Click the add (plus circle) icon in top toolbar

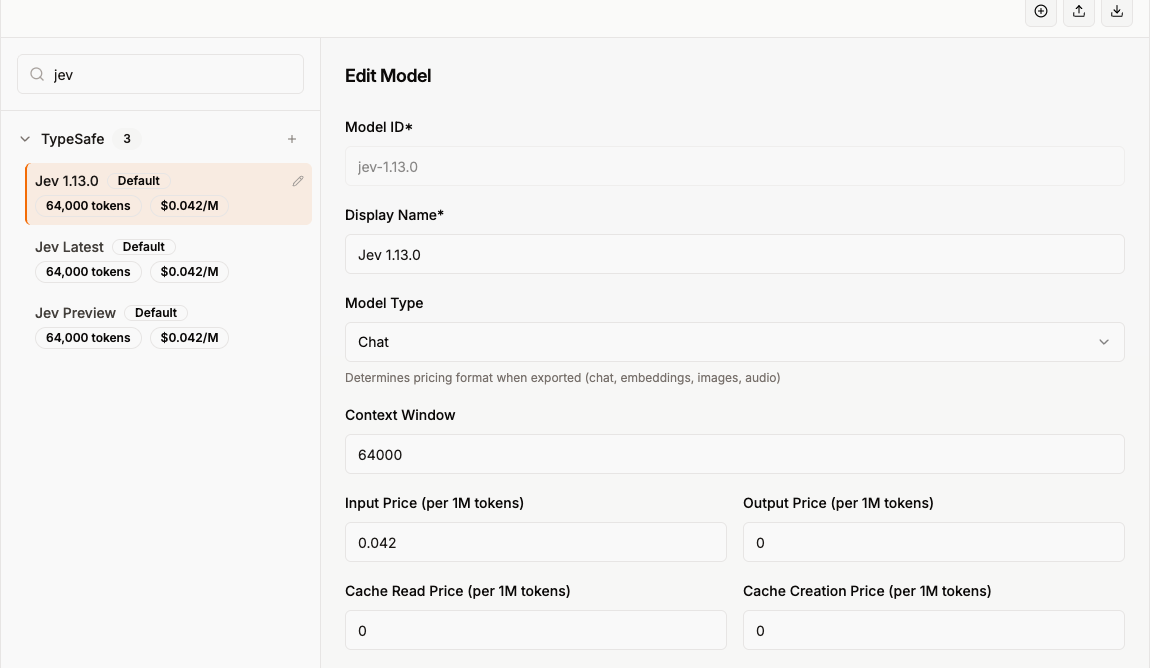1040,11
